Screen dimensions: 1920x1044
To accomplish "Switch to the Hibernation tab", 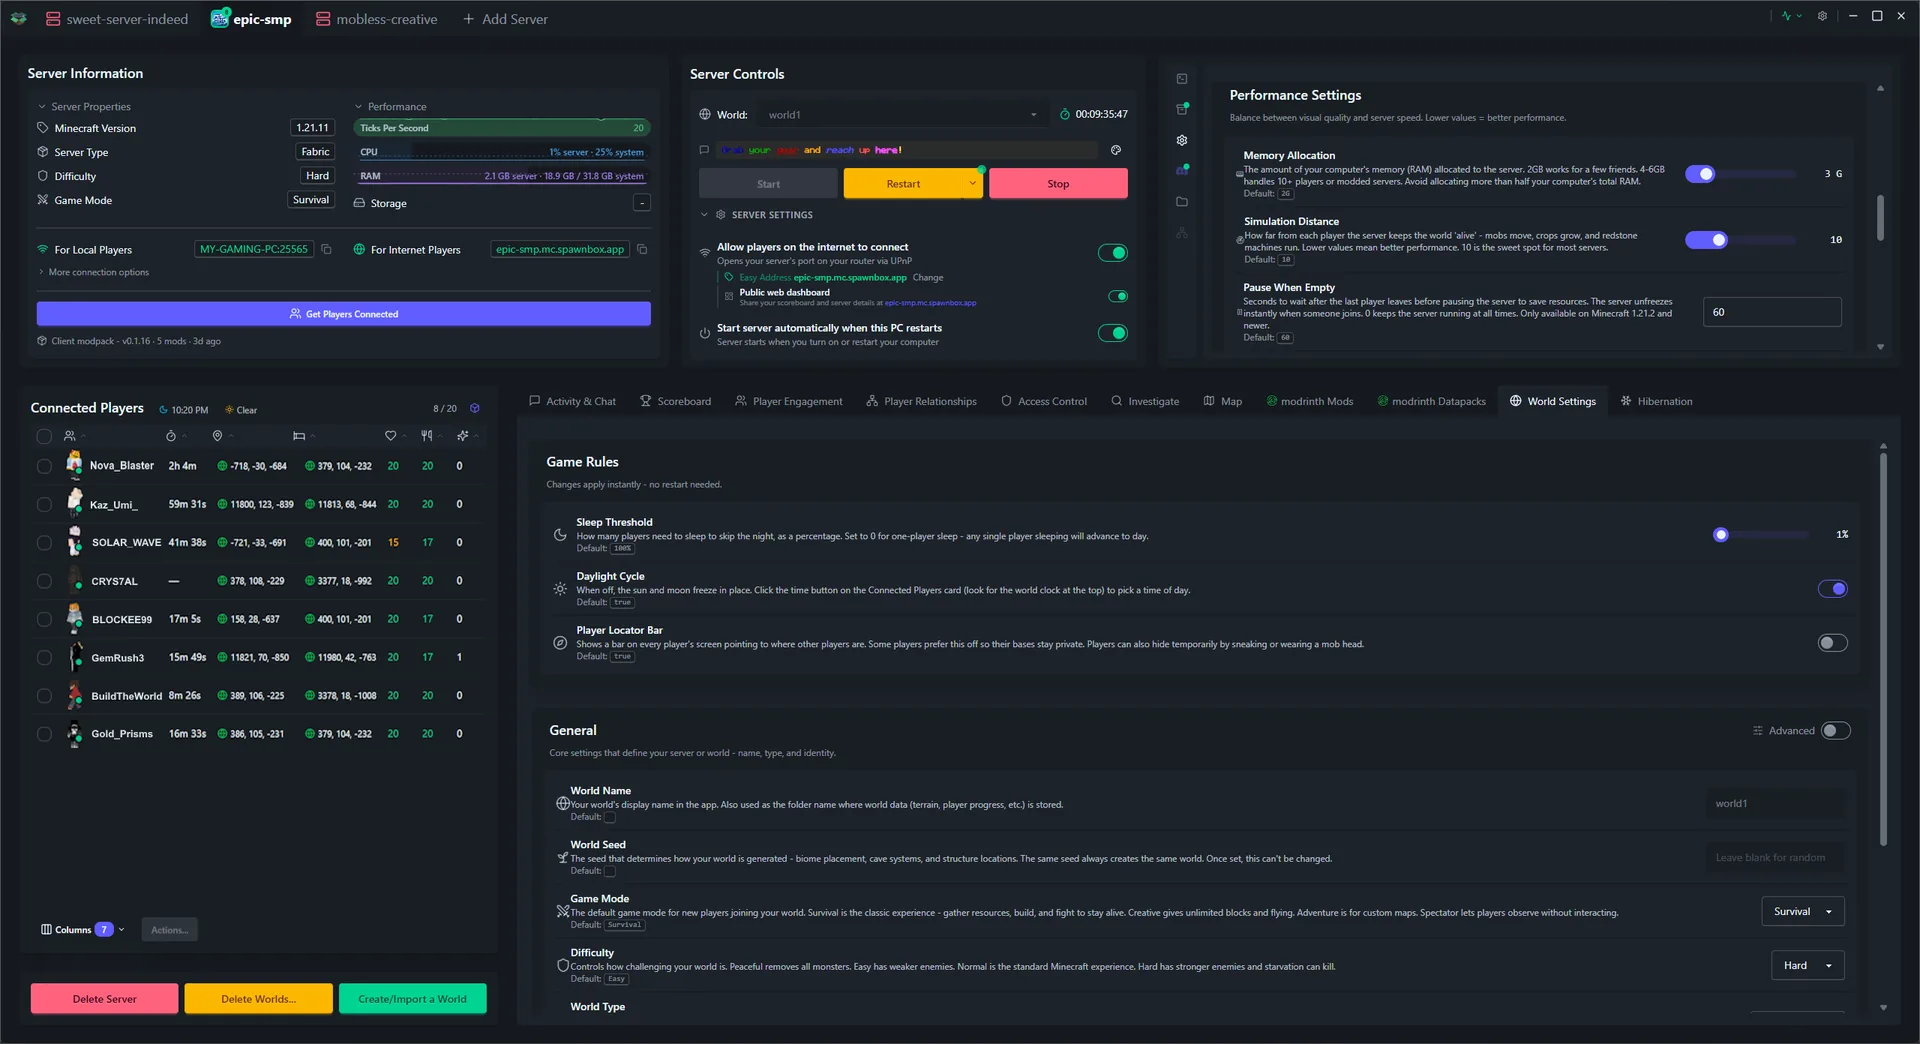I will pos(1656,401).
